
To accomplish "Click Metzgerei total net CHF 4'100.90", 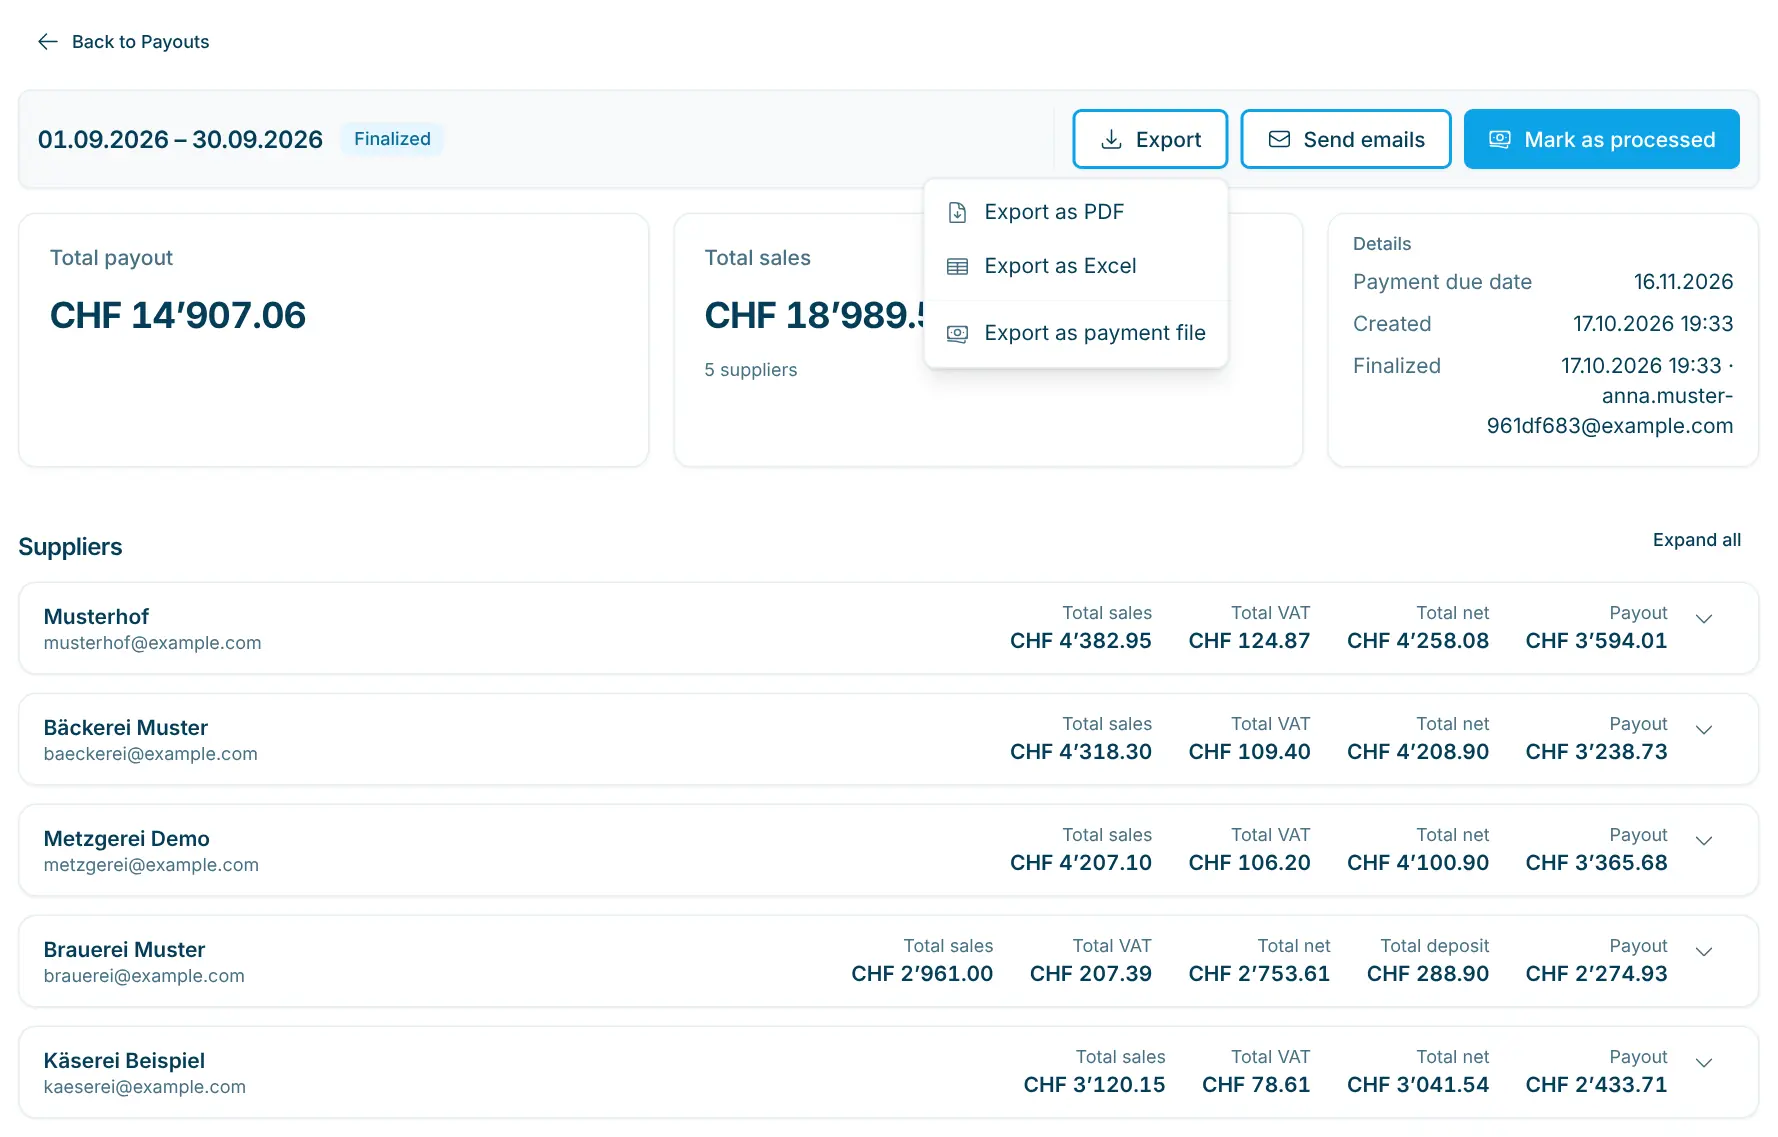I will pos(1417,863).
